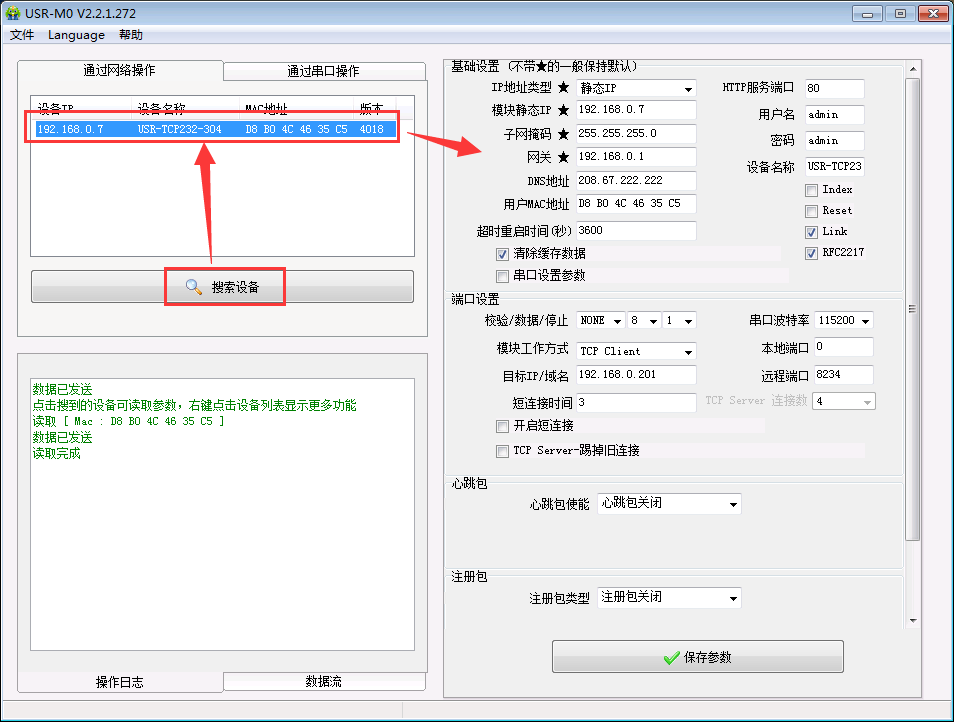Click the 目标IP/域名 input field

tap(636, 376)
